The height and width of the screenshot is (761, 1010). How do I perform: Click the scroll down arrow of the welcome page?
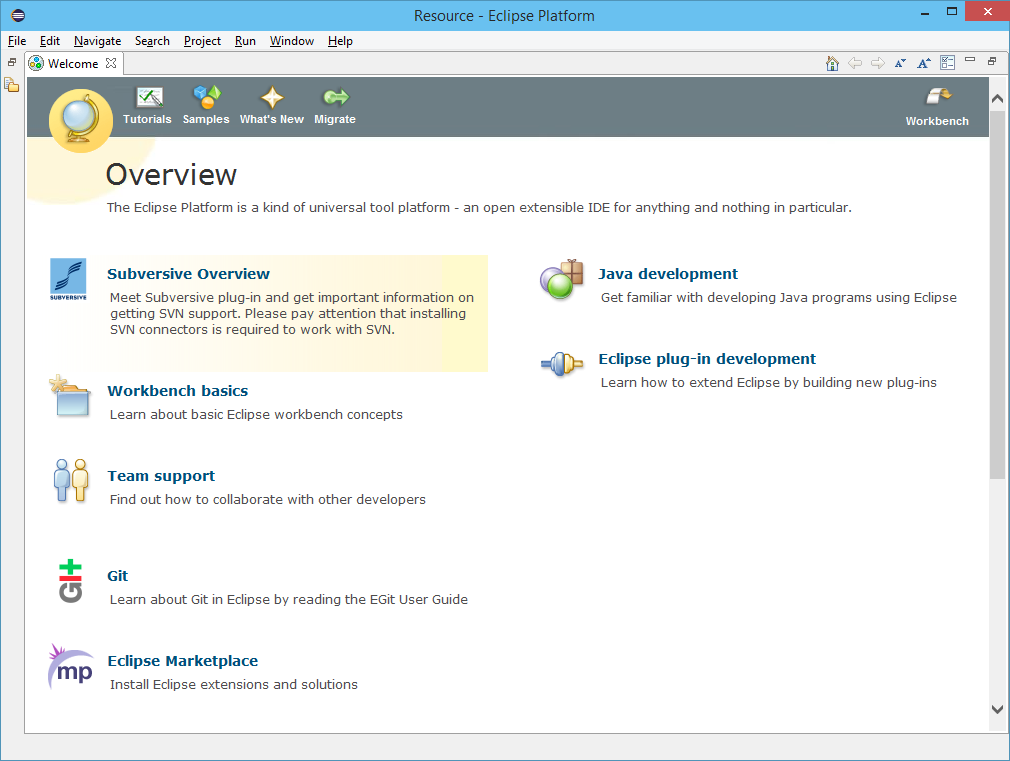point(997,709)
